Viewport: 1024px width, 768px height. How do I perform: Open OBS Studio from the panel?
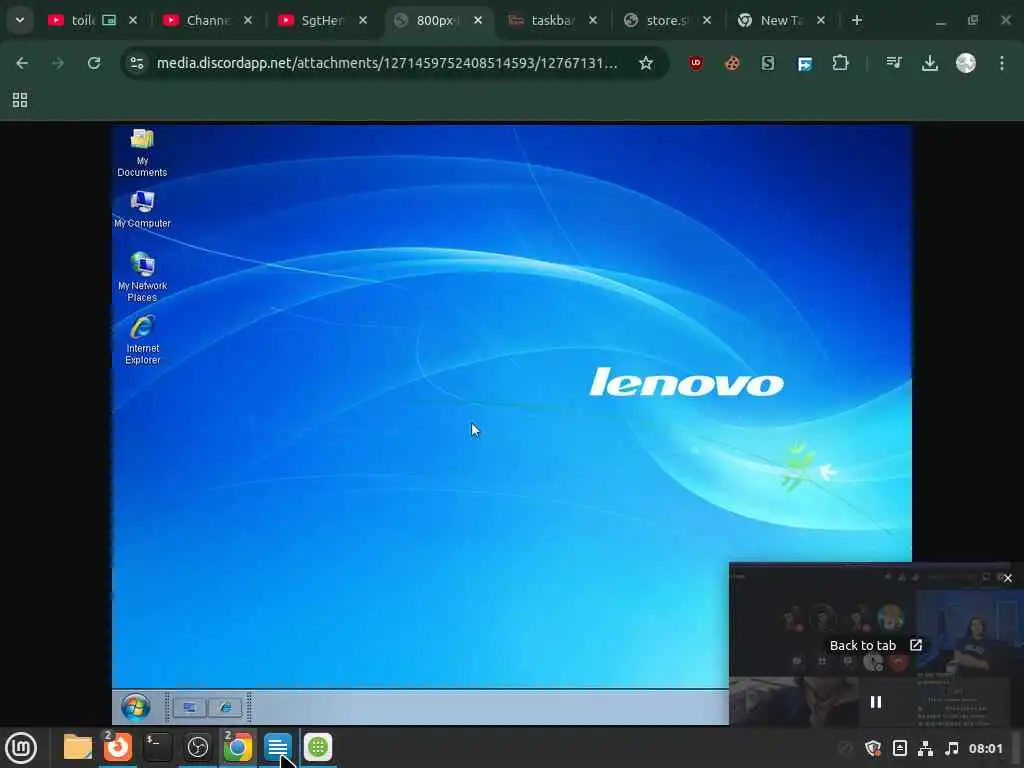pyautogui.click(x=198, y=747)
